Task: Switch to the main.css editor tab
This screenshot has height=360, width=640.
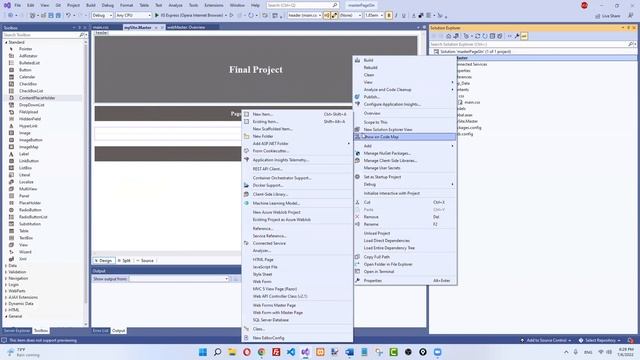Action: (101, 27)
